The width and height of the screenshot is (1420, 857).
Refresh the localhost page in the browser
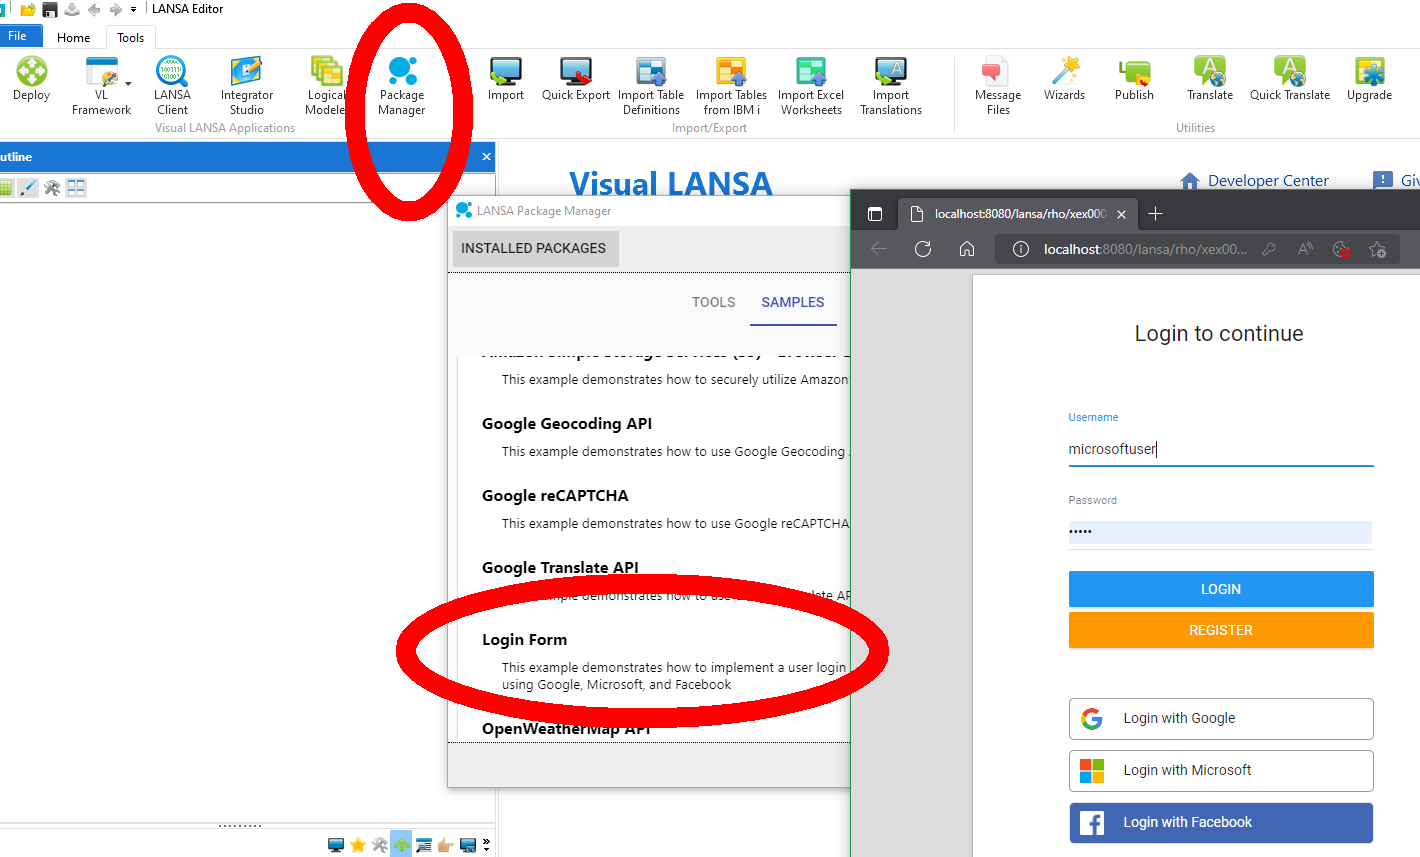[x=922, y=249]
